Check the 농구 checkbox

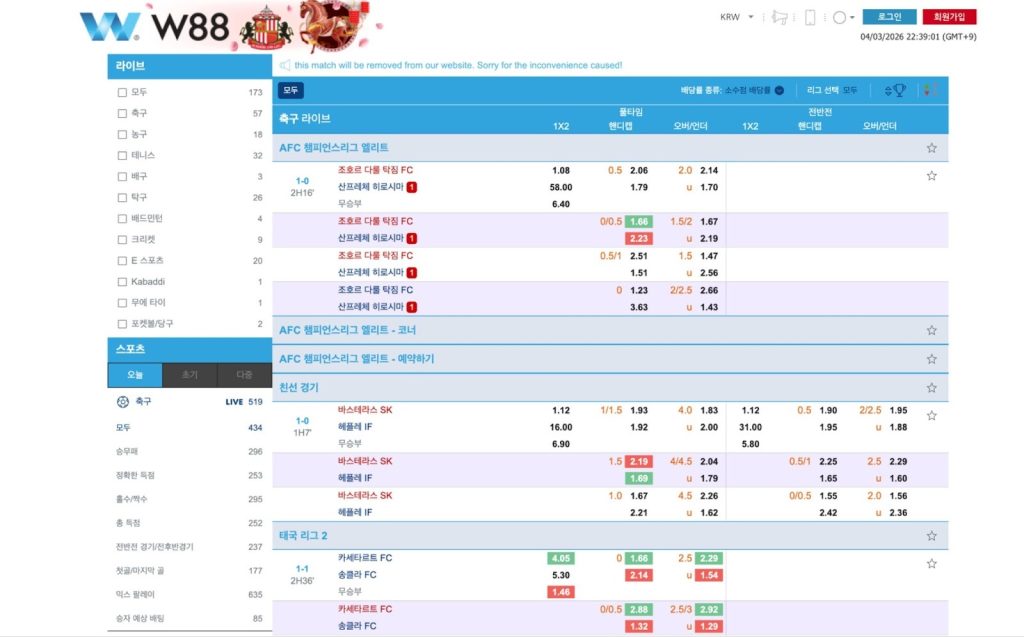[122, 135]
